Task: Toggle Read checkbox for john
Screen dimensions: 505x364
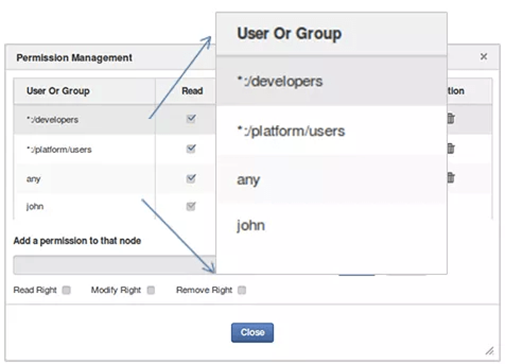Action: (x=191, y=206)
